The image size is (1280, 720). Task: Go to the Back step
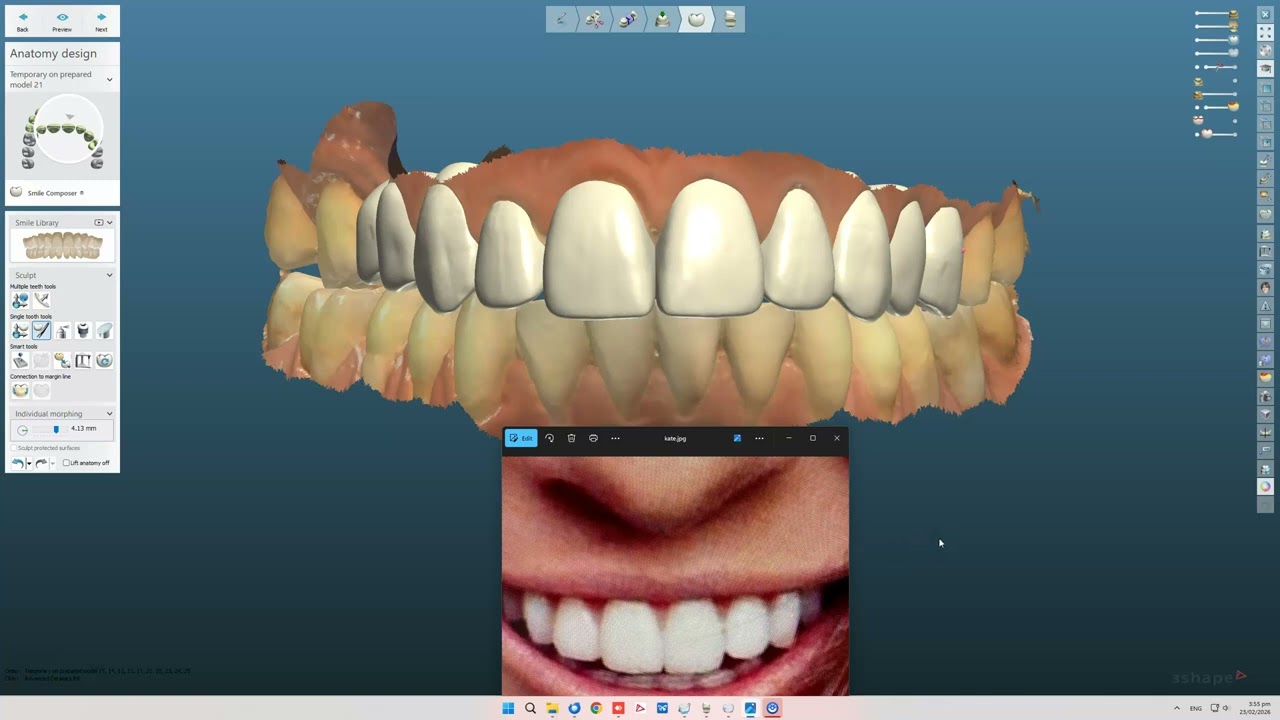click(x=23, y=21)
